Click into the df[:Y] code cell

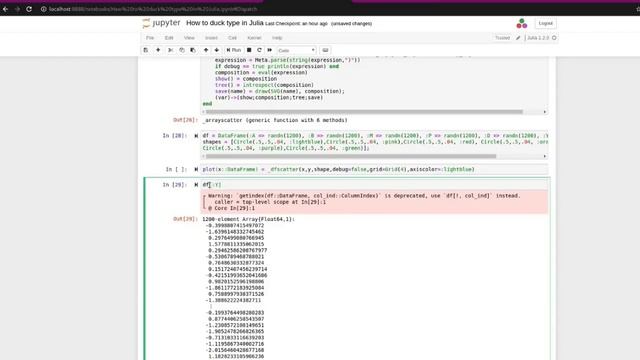click(x=374, y=185)
